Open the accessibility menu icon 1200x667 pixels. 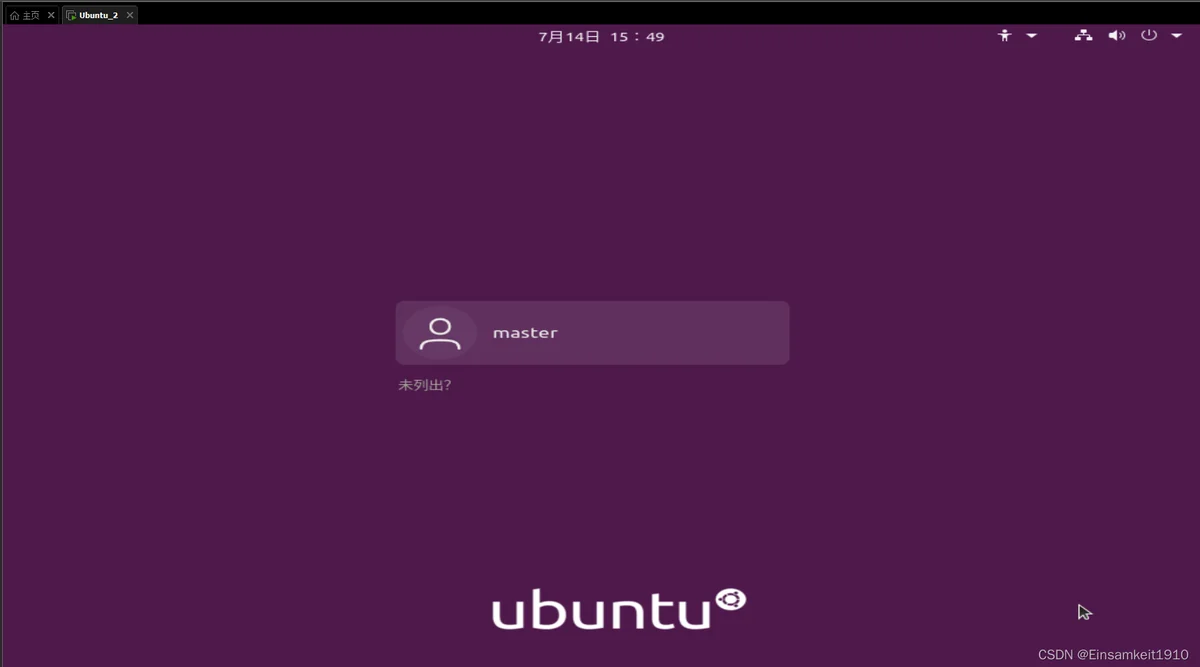pyautogui.click(x=1005, y=36)
